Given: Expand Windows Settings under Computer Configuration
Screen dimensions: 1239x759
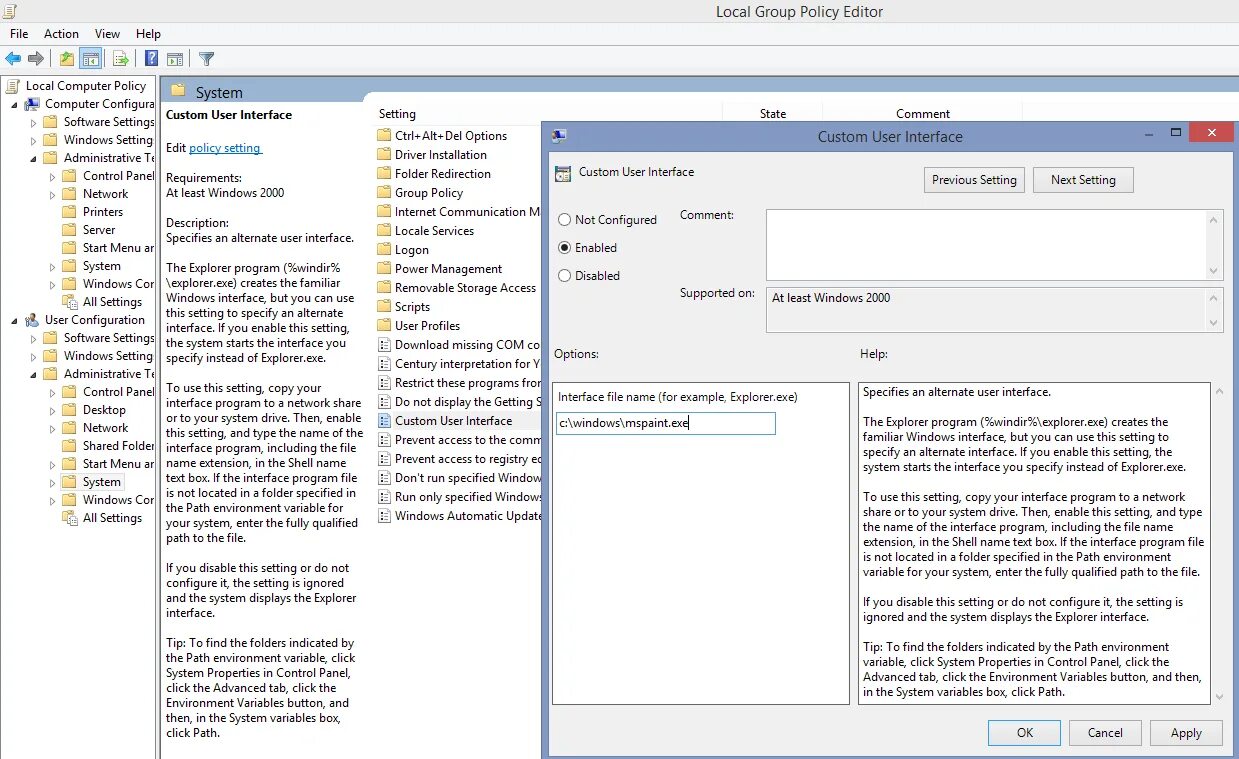Looking at the screenshot, I should pyautogui.click(x=34, y=140).
